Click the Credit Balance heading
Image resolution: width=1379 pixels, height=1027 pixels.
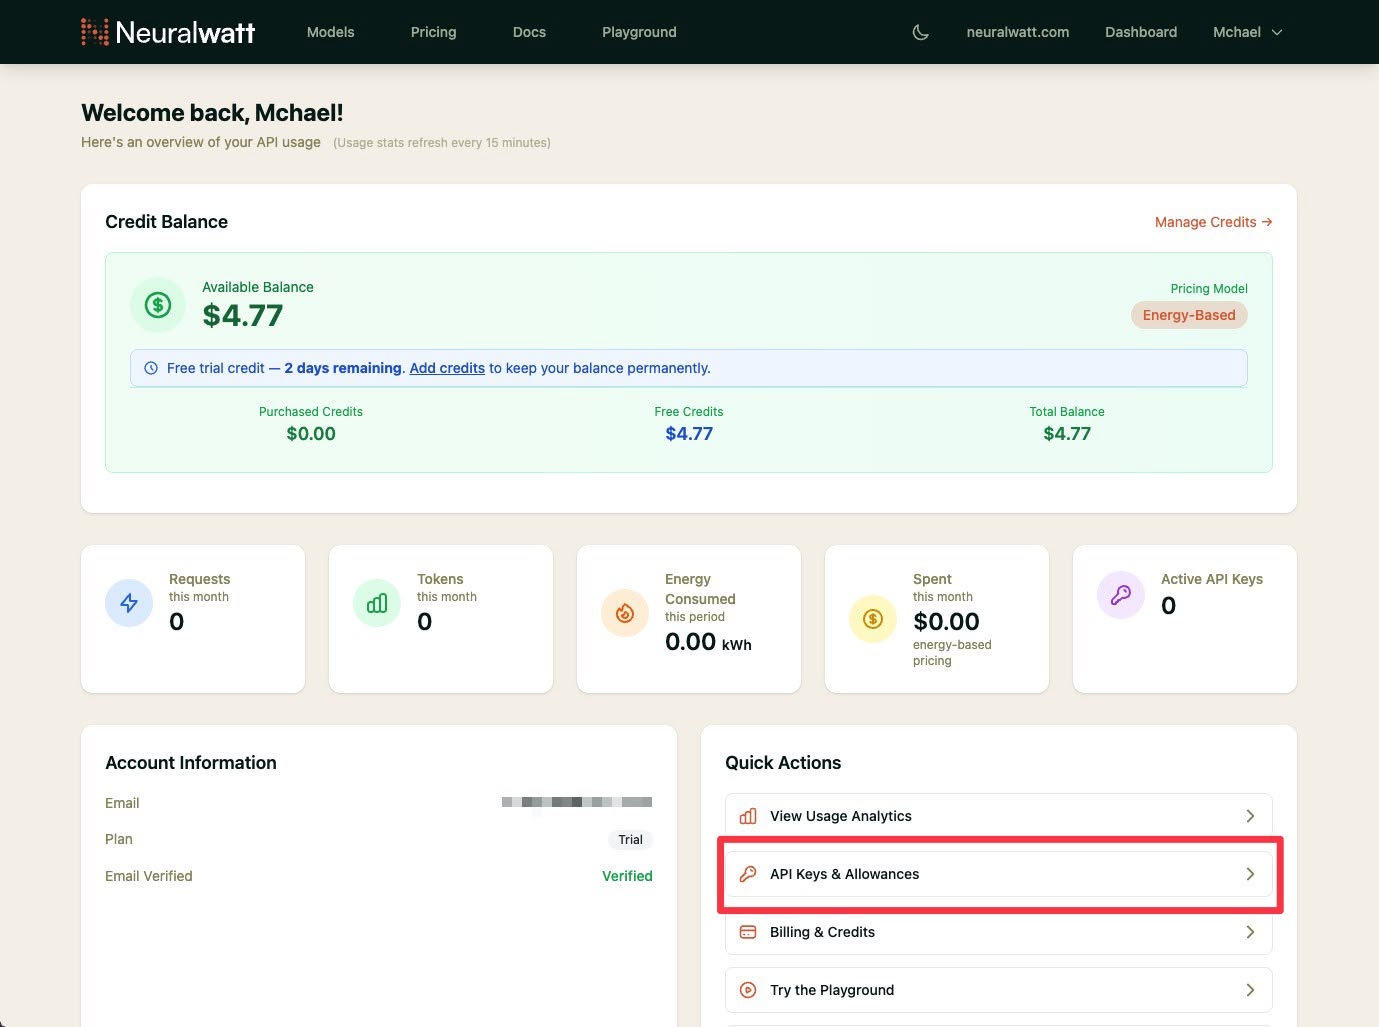(x=166, y=222)
